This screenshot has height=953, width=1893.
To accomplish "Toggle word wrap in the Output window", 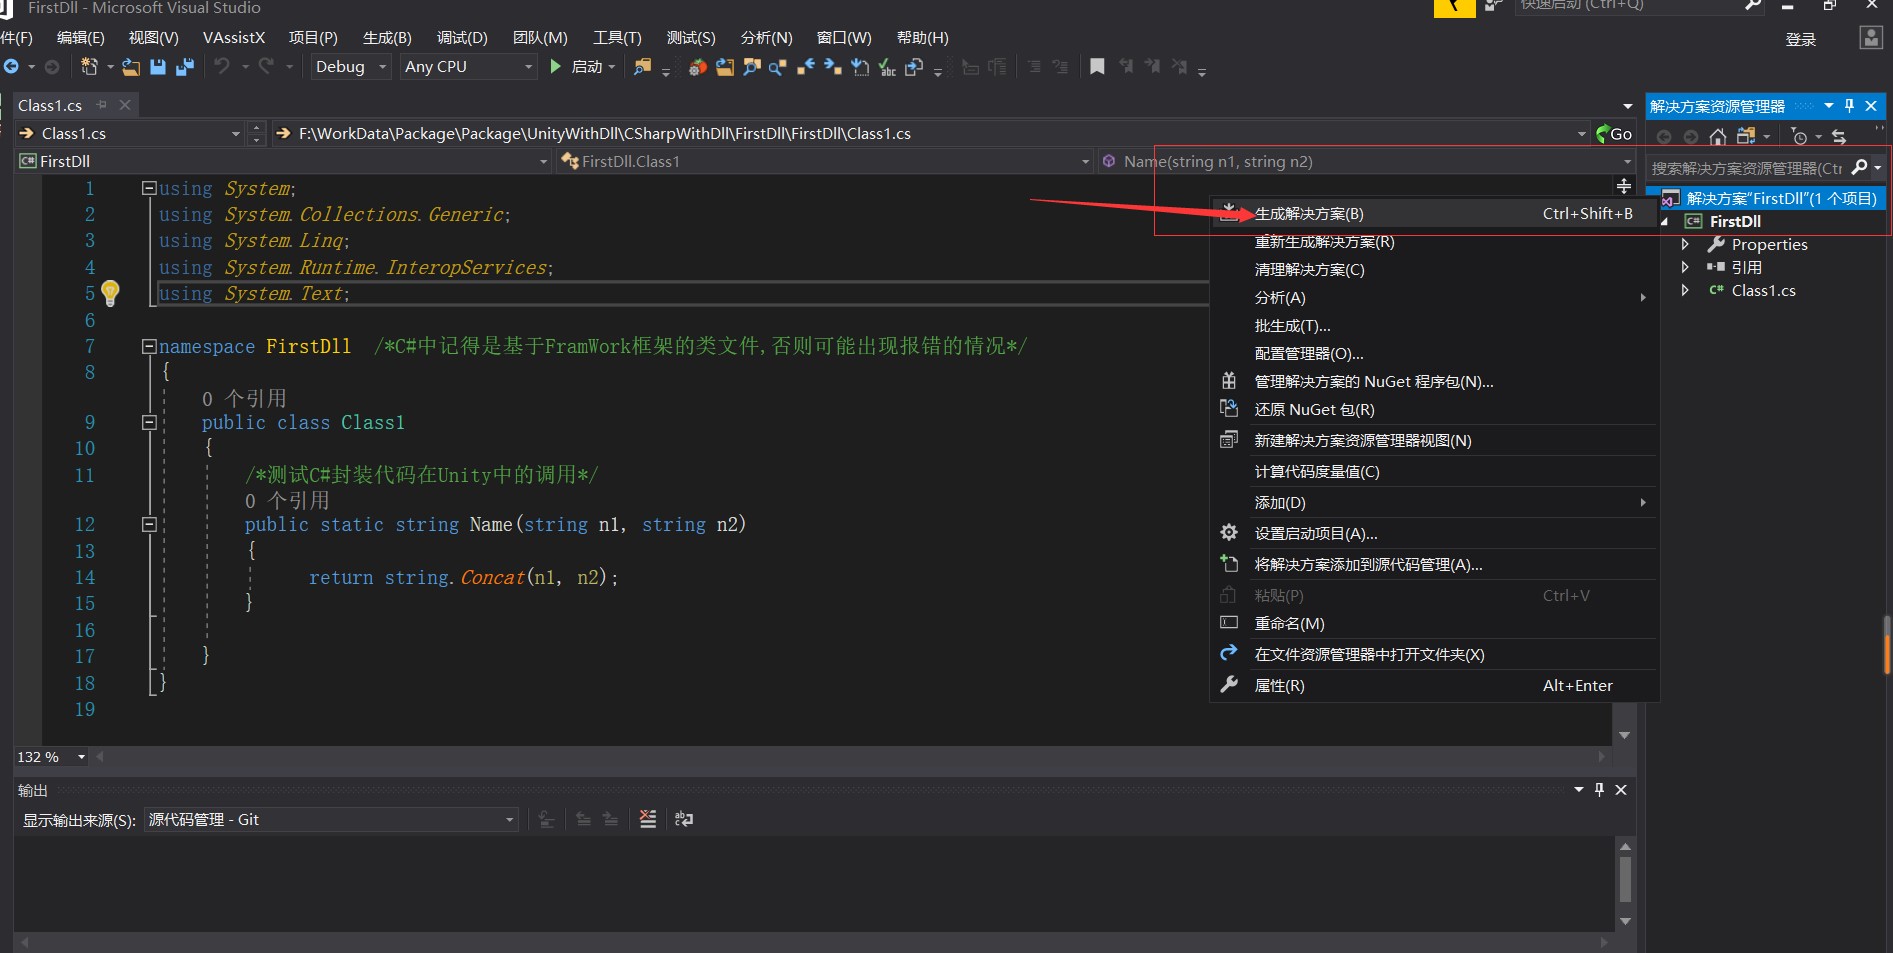I will click(x=684, y=819).
